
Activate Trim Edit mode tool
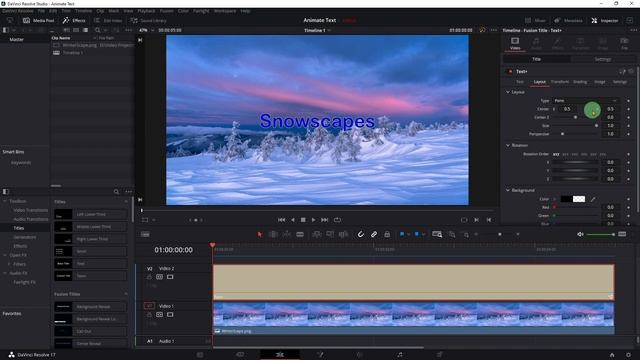point(273,234)
